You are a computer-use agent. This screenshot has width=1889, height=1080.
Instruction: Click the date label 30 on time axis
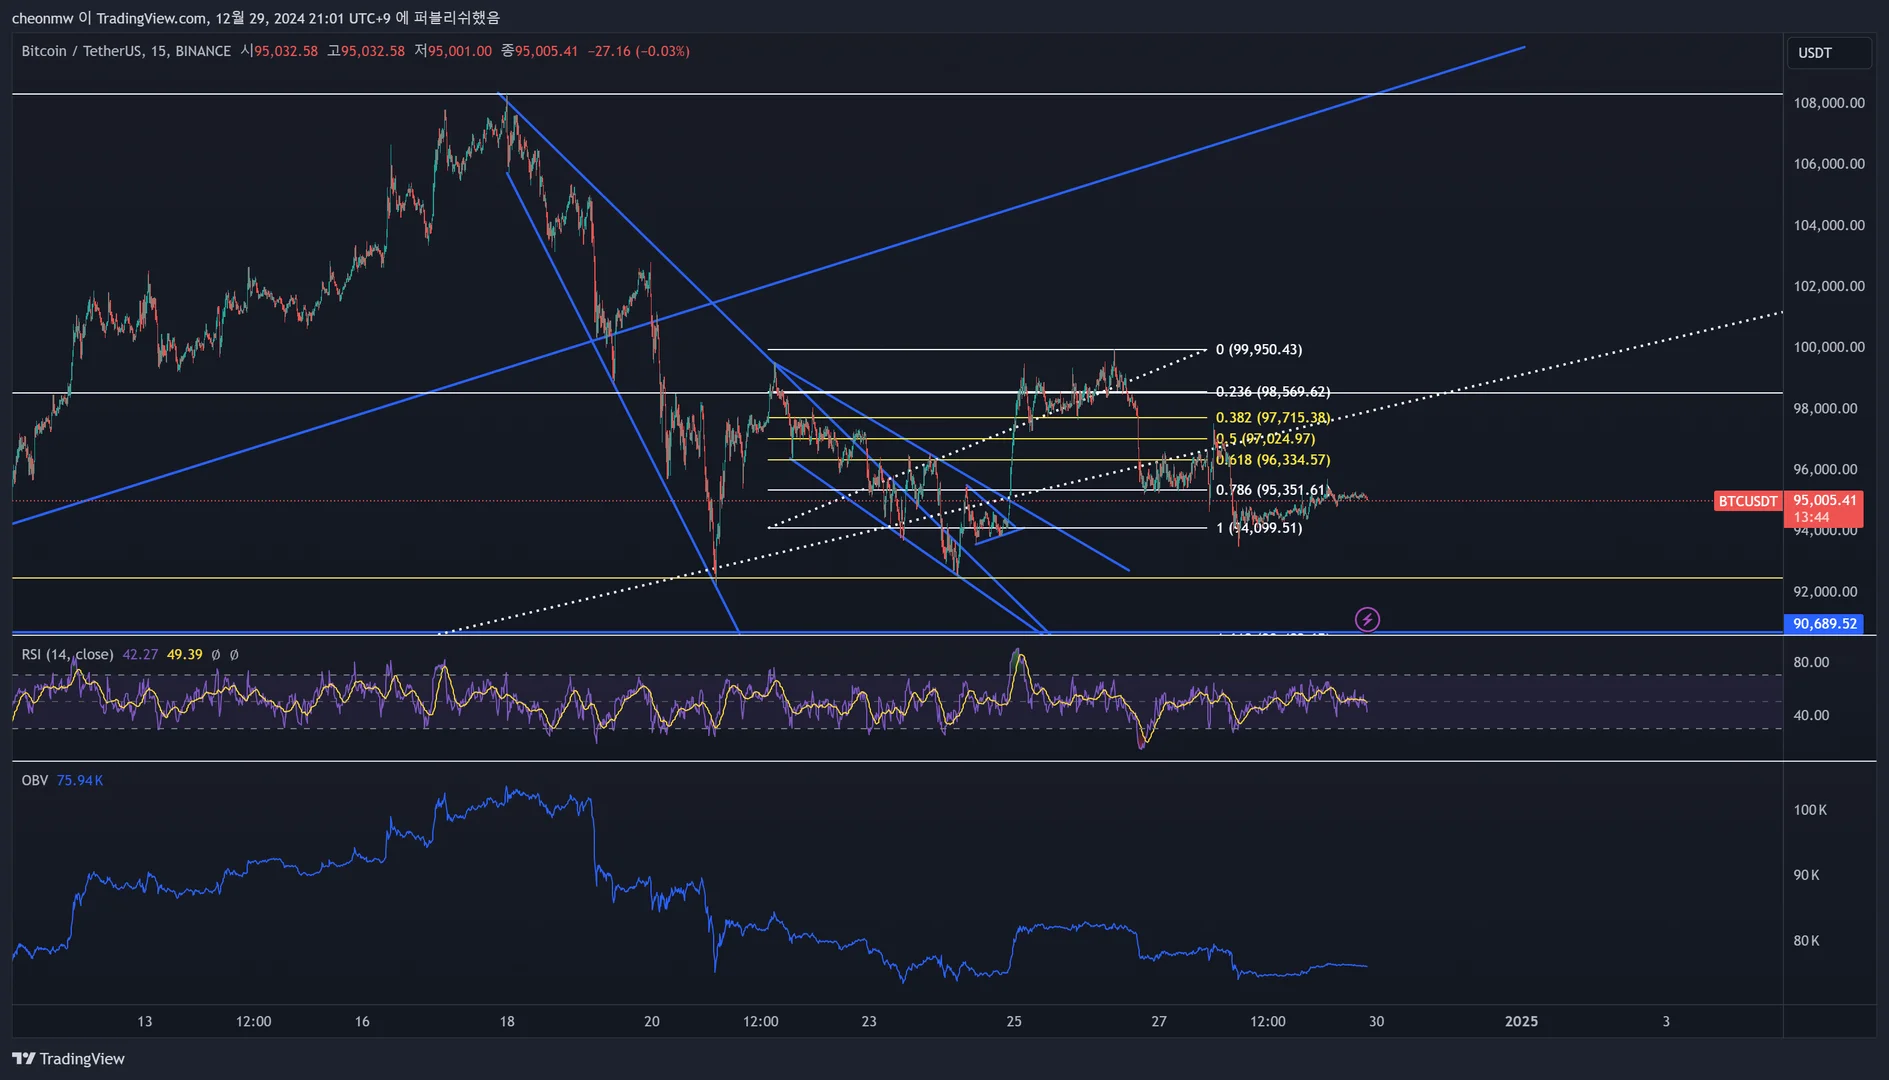(1376, 1021)
